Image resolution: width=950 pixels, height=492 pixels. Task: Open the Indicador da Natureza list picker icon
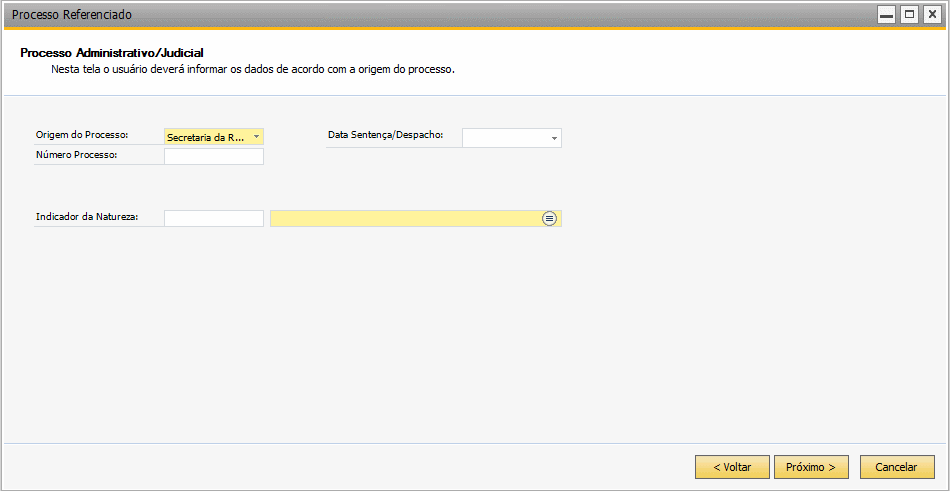[549, 218]
